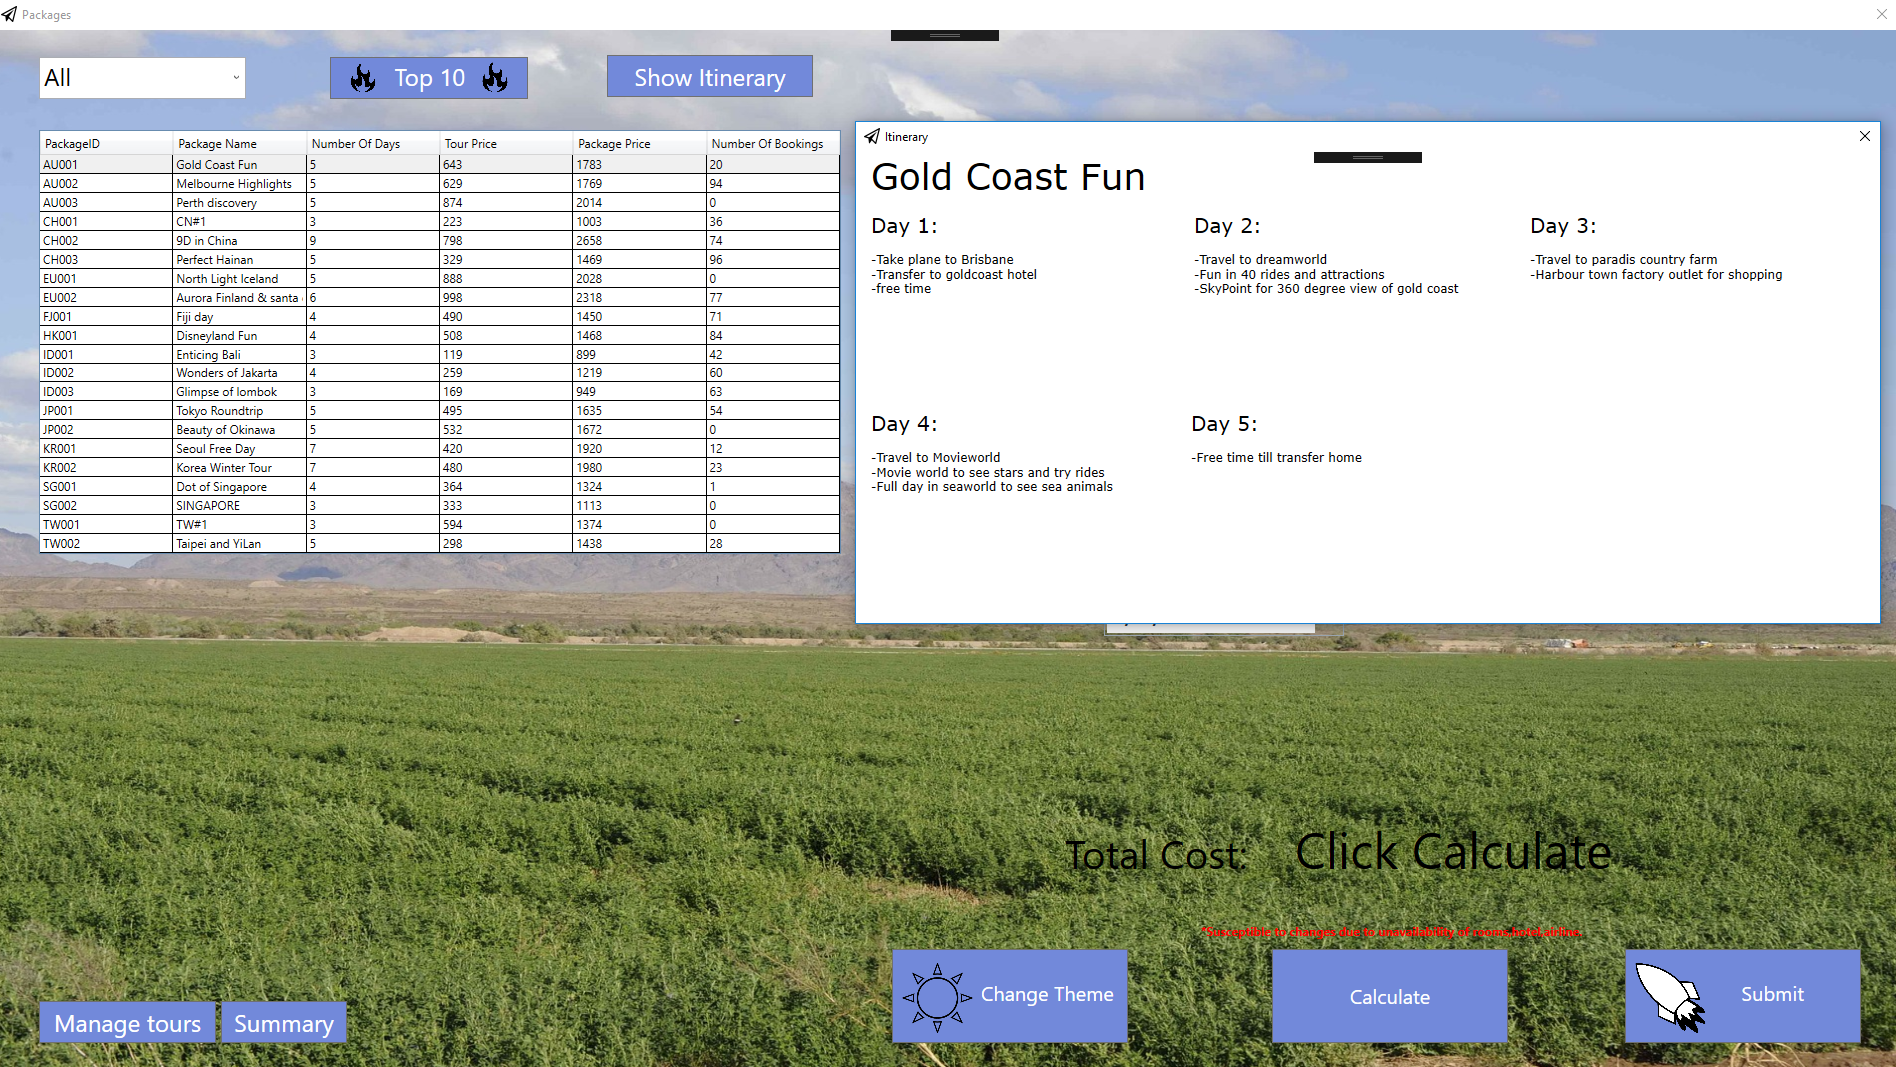This screenshot has height=1067, width=1896.
Task: Click the Packages paper plane title icon
Action: 10,15
